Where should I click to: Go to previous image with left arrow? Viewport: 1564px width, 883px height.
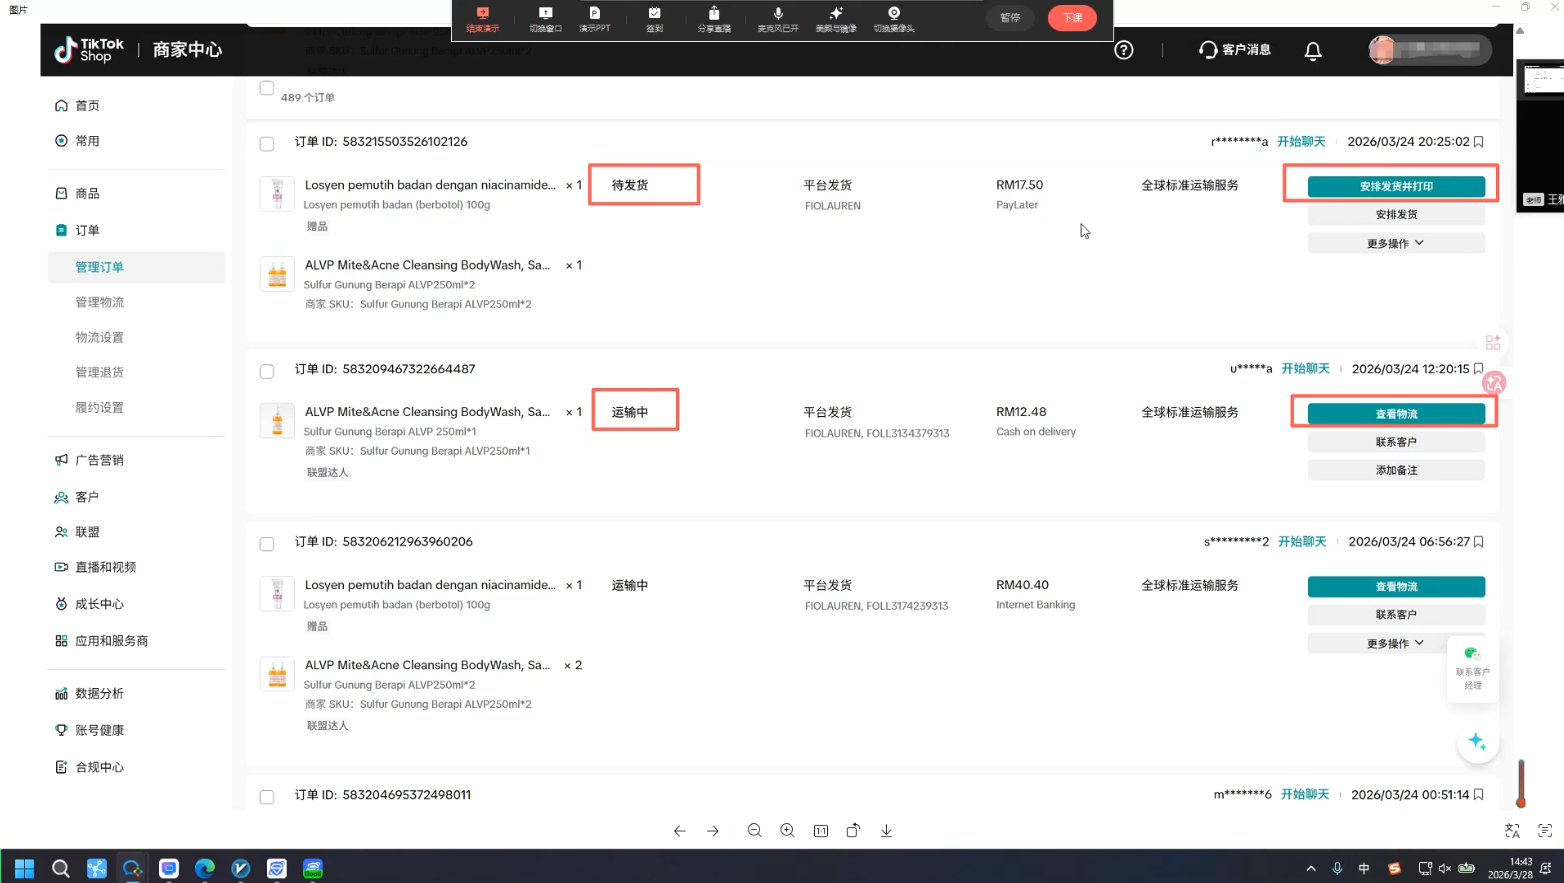coord(679,831)
